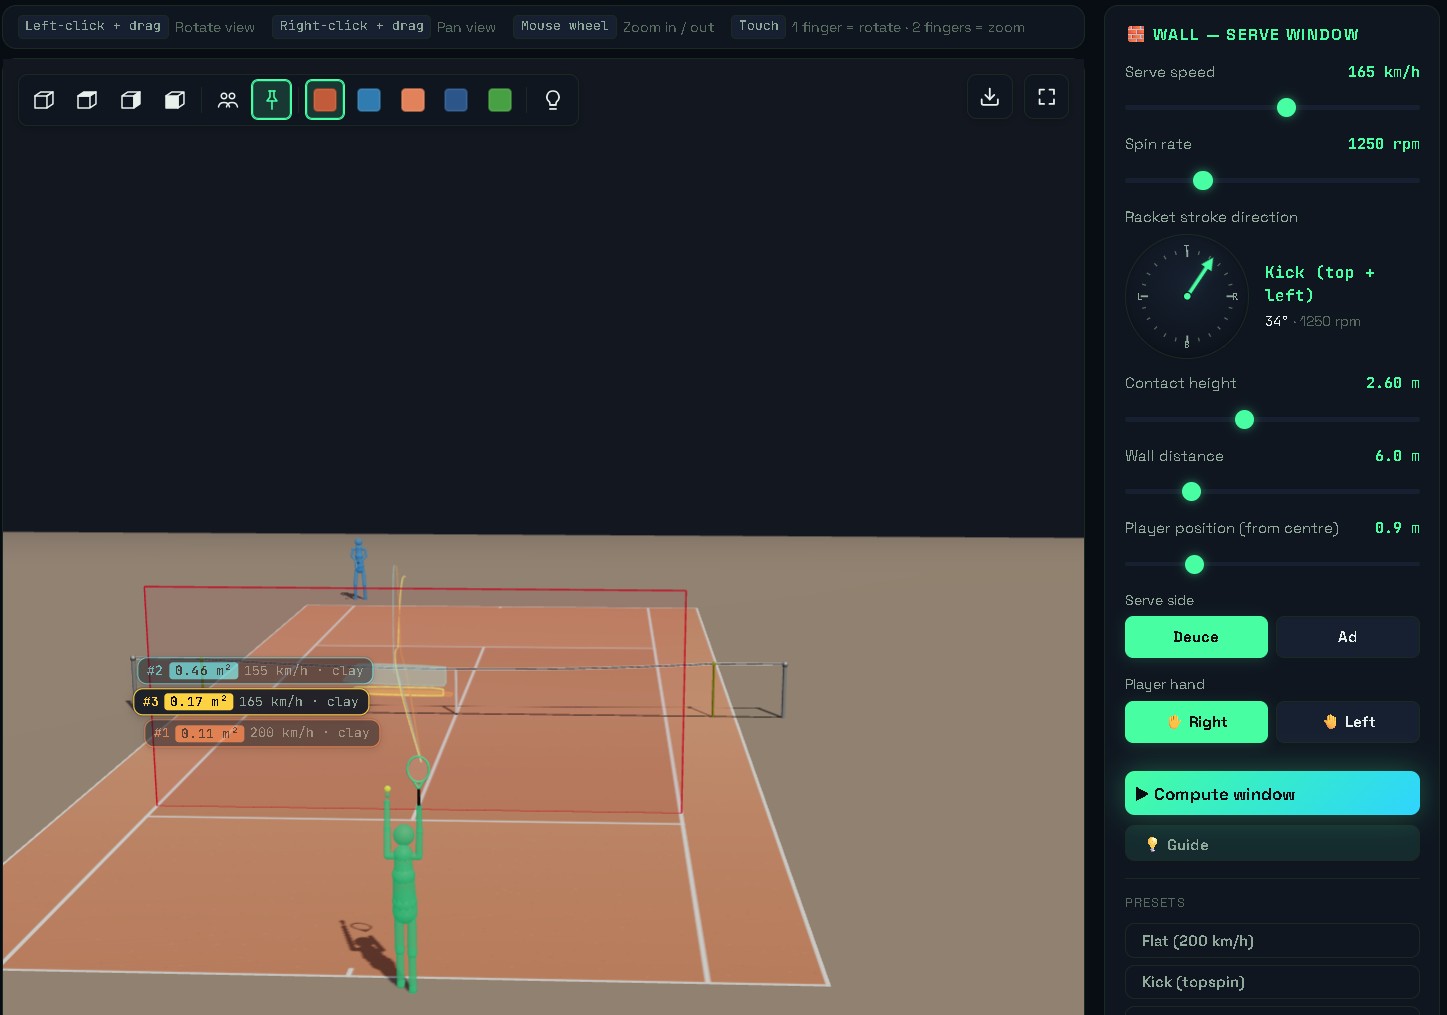
Task: Select the cube view with shaded side face
Action: (131, 100)
